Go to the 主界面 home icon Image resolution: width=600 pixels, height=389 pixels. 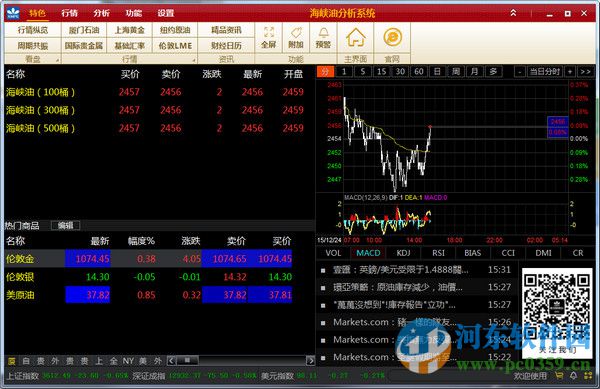pyautogui.click(x=355, y=37)
